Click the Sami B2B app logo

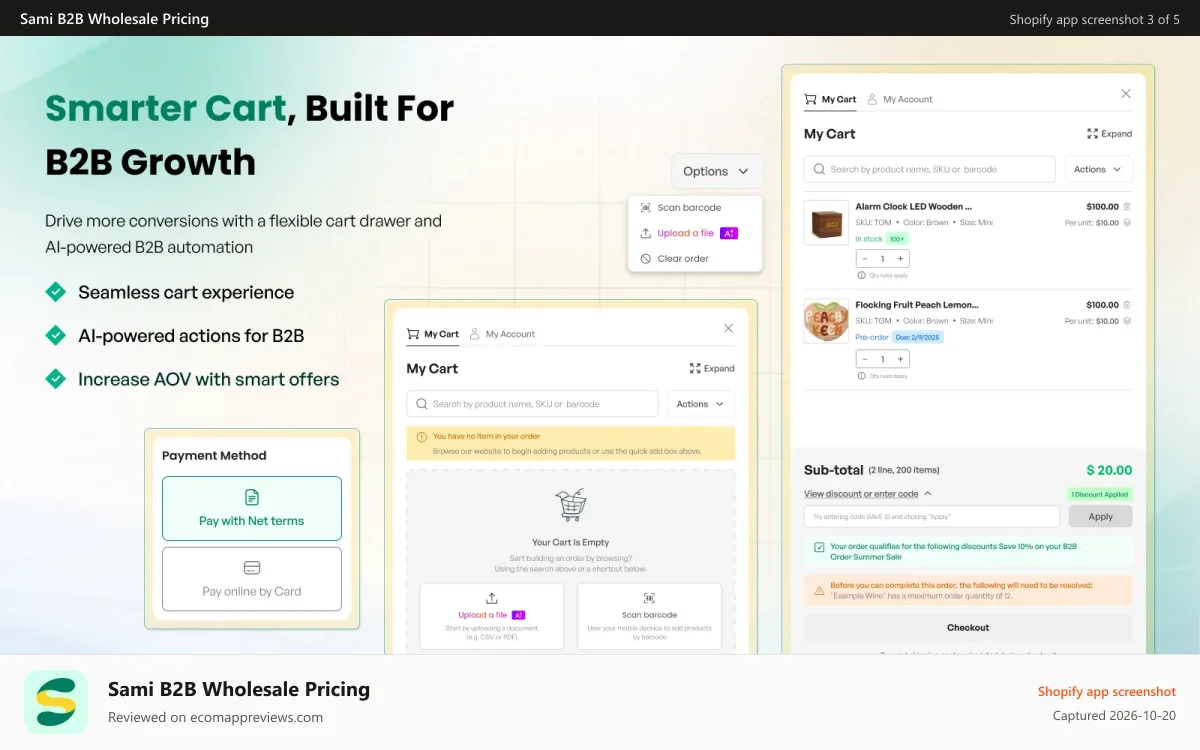(56, 702)
